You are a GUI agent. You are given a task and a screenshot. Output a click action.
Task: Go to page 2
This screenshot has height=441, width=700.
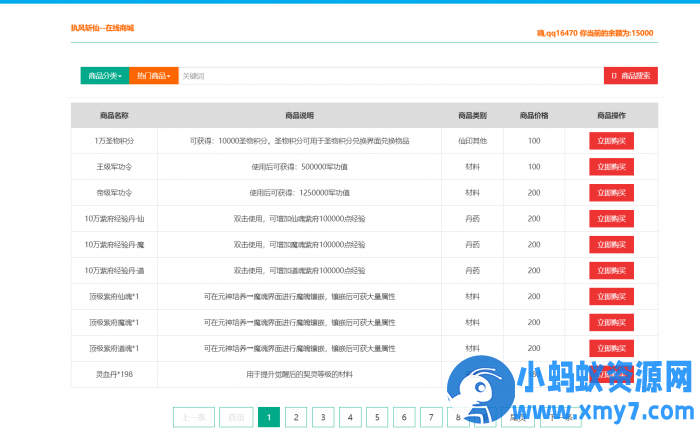point(295,417)
